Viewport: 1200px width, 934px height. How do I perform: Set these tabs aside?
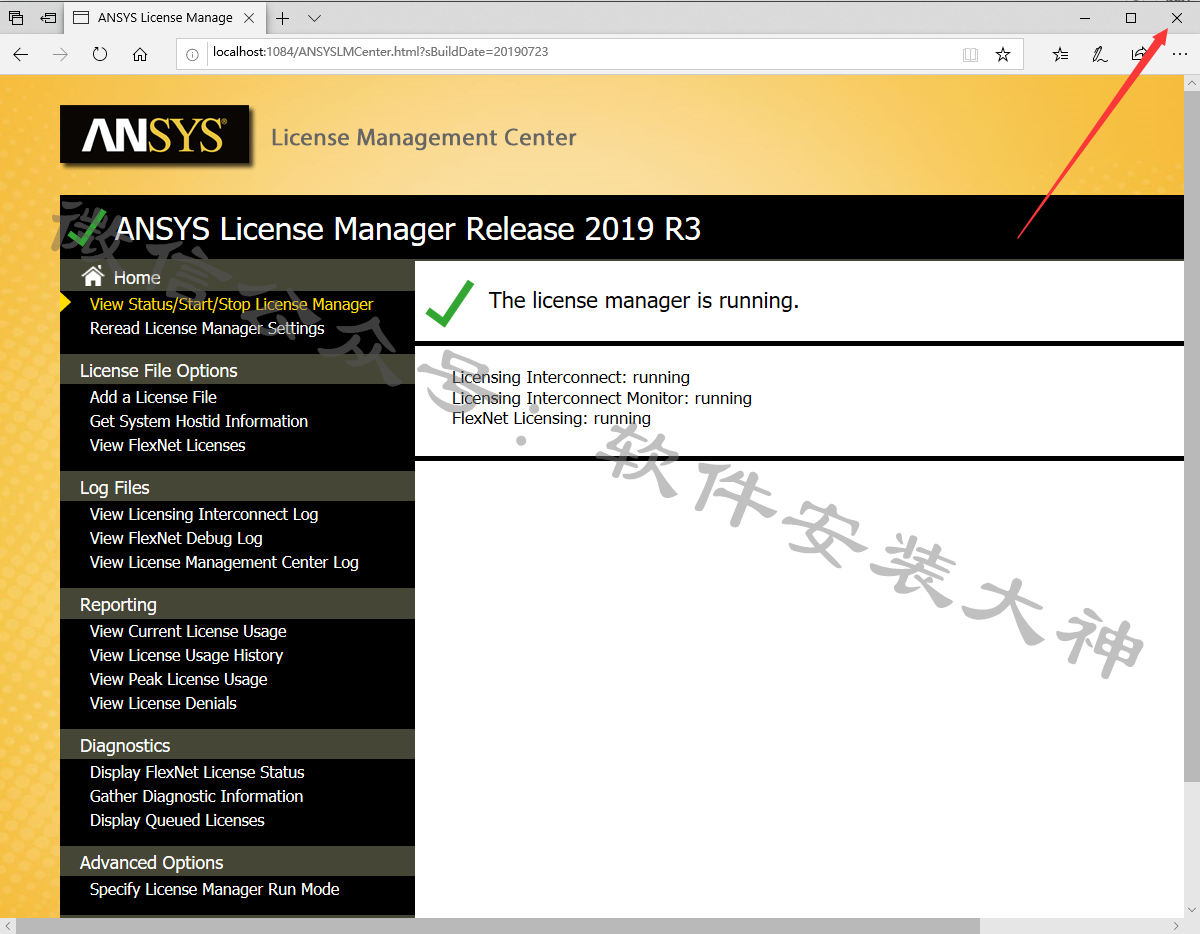pos(48,18)
